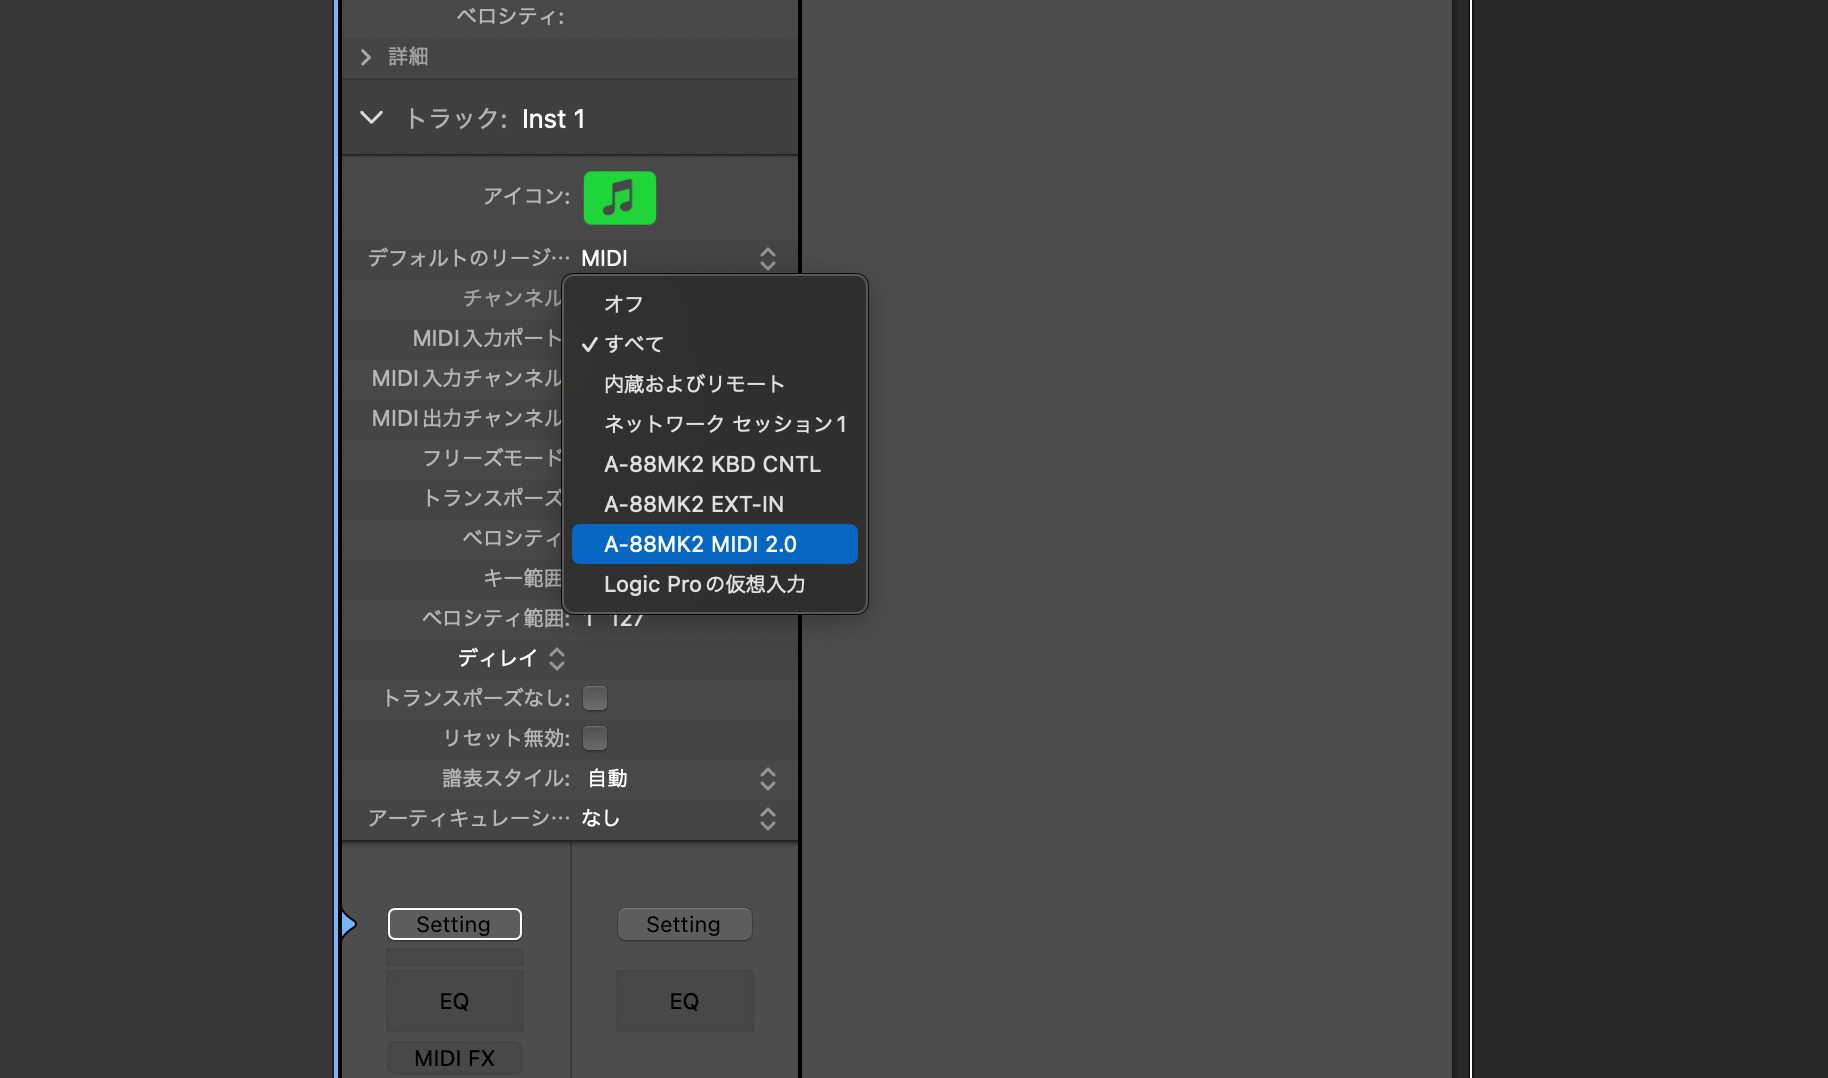1828x1078 pixels.
Task: Toggle the リセット無効 checkbox
Action: [595, 738]
